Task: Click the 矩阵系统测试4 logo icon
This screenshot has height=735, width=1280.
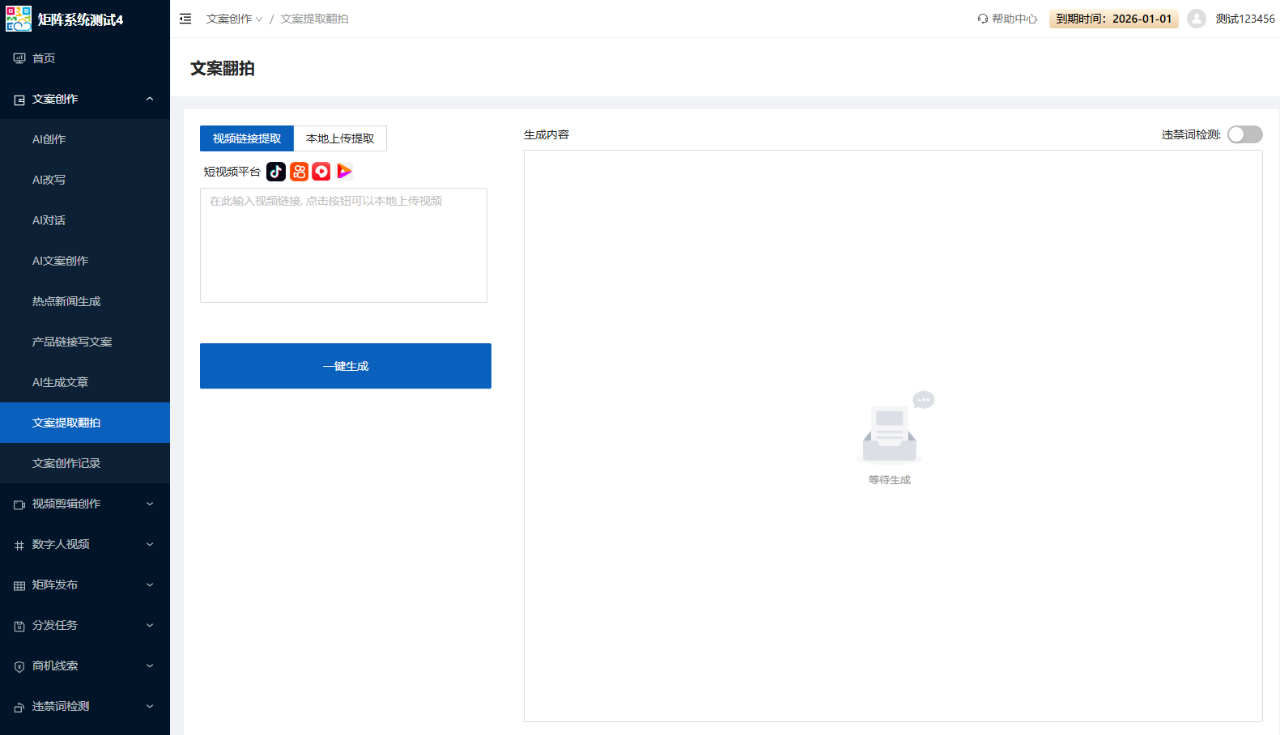Action: [19, 19]
